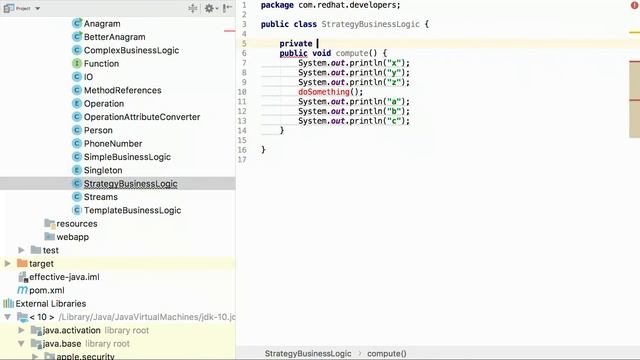Viewport: 640px width, 360px height.
Task: Click the class icon beside Streams
Action: [77, 197]
